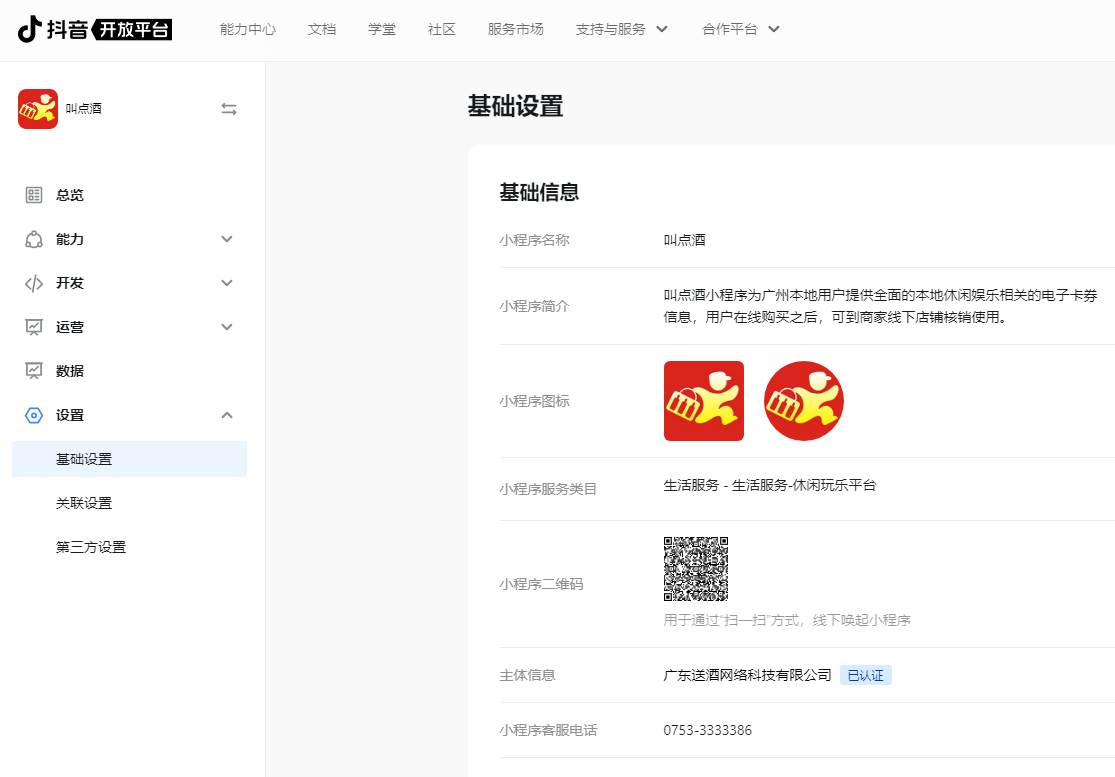
Task: Click the 主体信息 field label
Action: coord(527,675)
